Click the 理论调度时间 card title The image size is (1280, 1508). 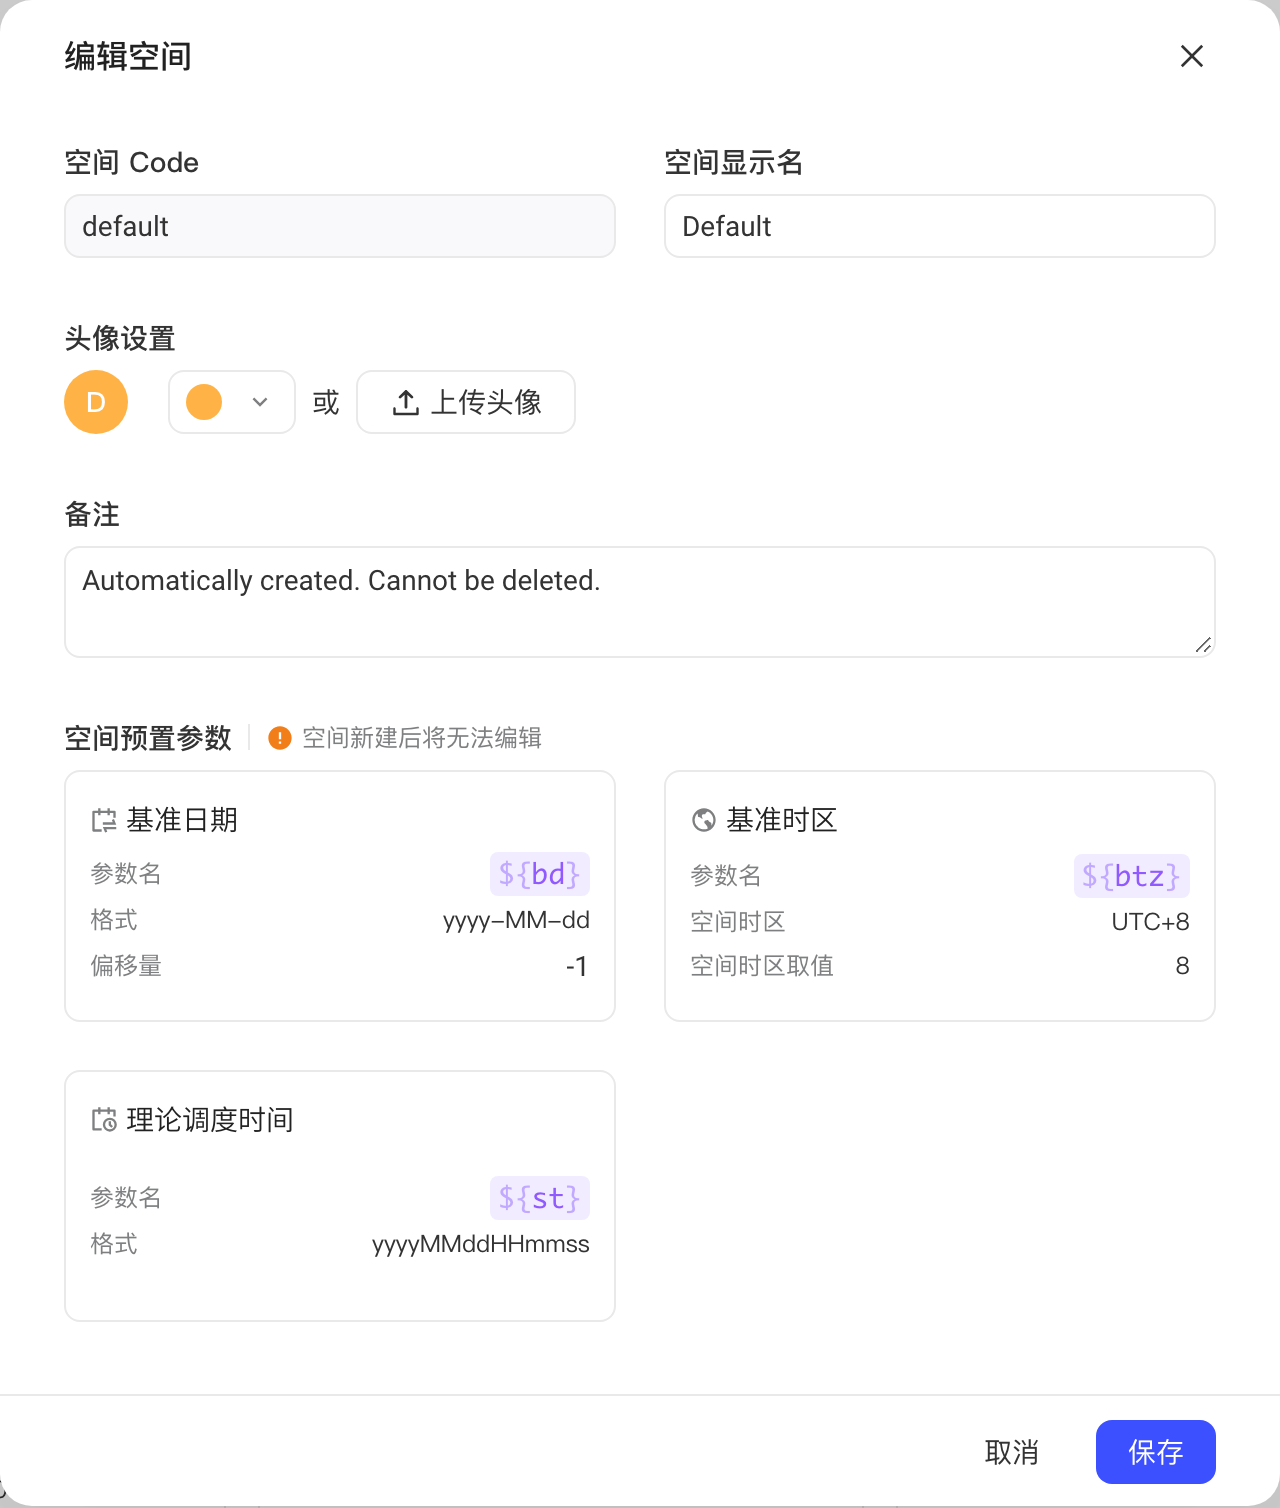tap(210, 1120)
